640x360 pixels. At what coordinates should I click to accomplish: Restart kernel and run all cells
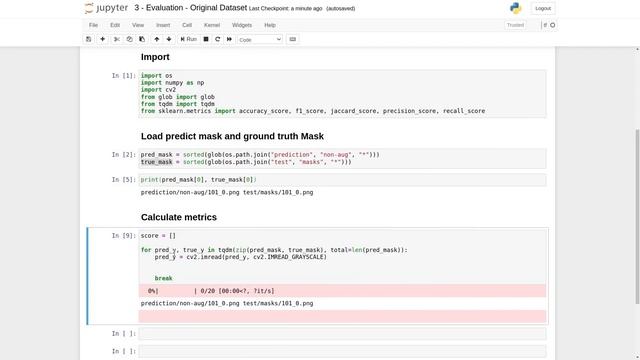tap(229, 39)
